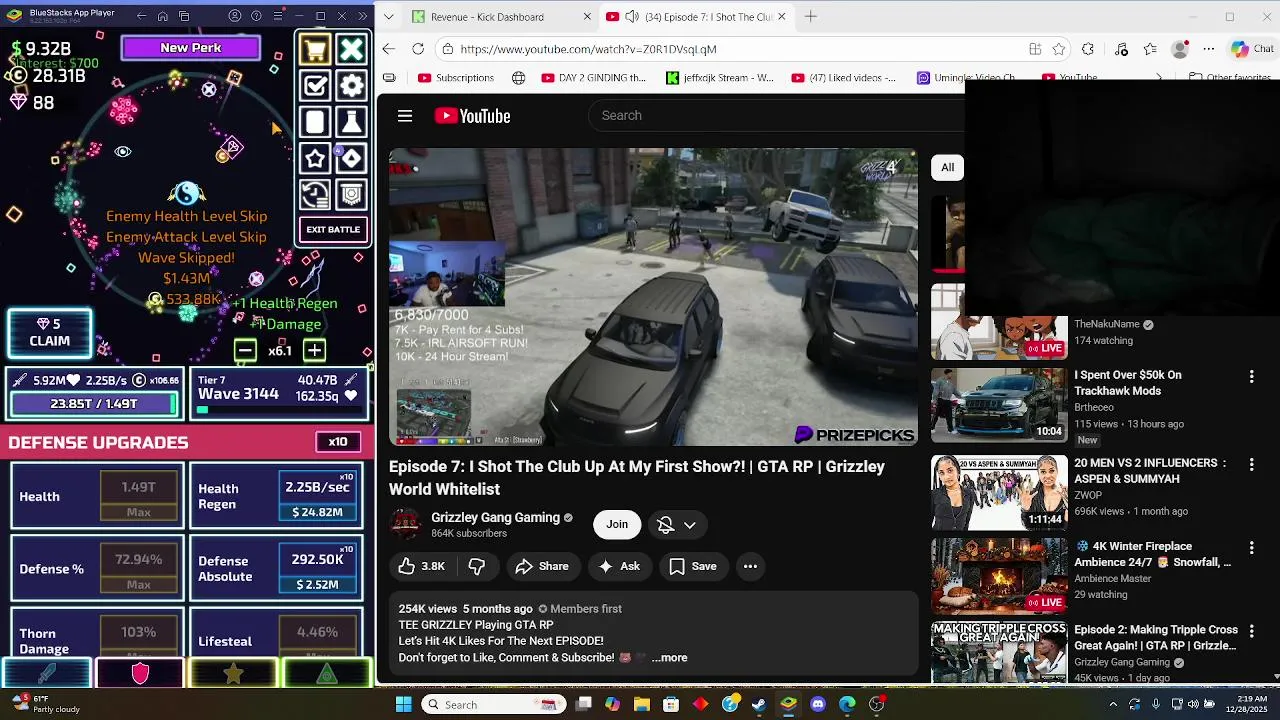Open BlueStacks recent apps icon

185,16
